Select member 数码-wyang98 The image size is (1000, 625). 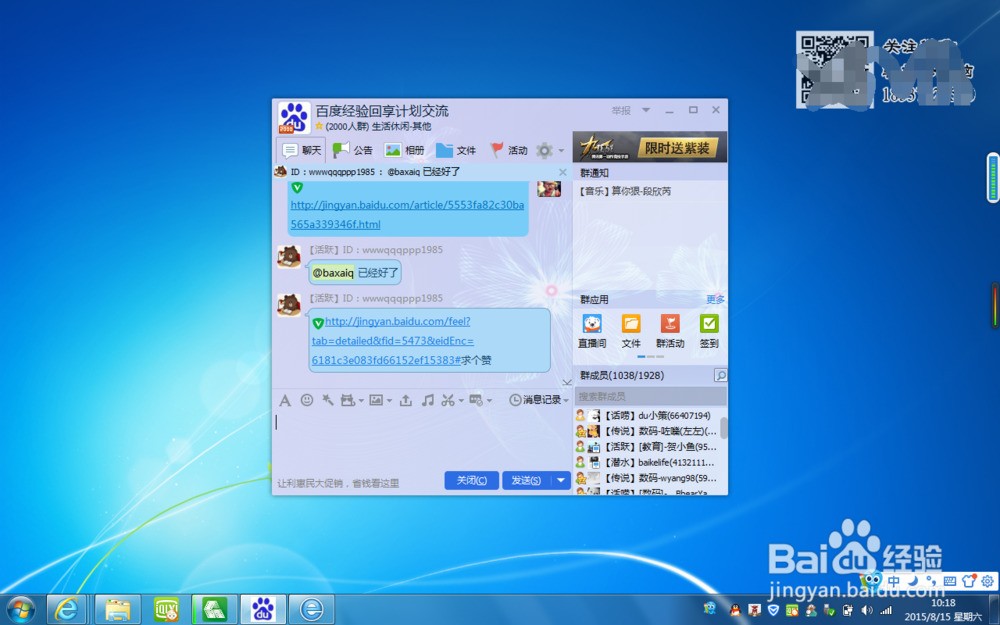point(647,478)
